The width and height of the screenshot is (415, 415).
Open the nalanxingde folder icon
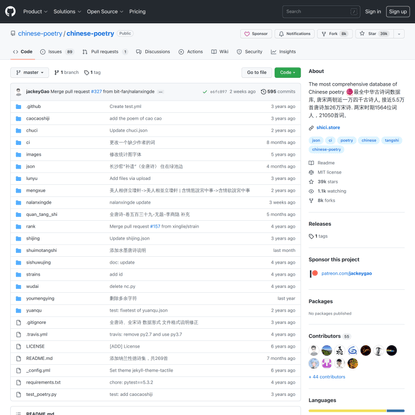(x=19, y=203)
